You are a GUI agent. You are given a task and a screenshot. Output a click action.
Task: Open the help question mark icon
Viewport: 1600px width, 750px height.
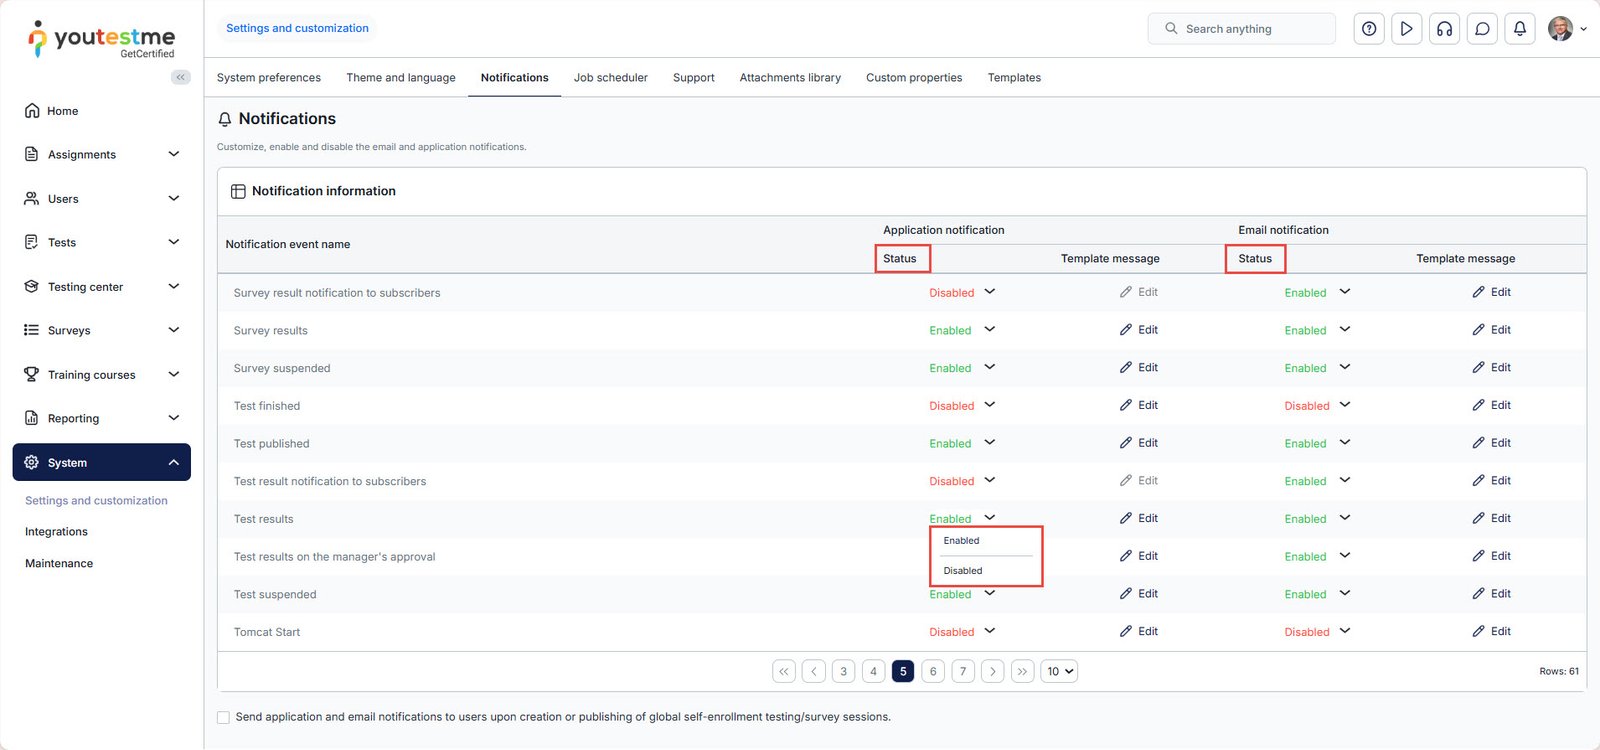(1369, 29)
